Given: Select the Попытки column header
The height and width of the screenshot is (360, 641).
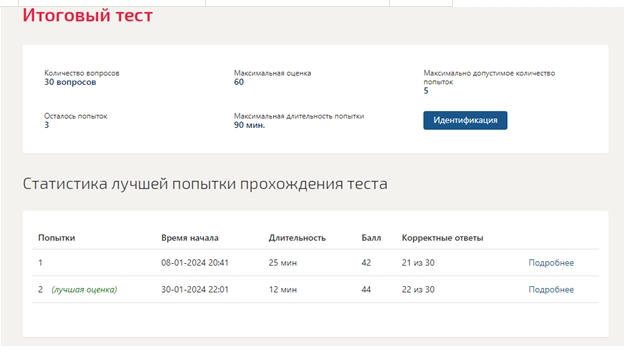Looking at the screenshot, I should (x=56, y=238).
